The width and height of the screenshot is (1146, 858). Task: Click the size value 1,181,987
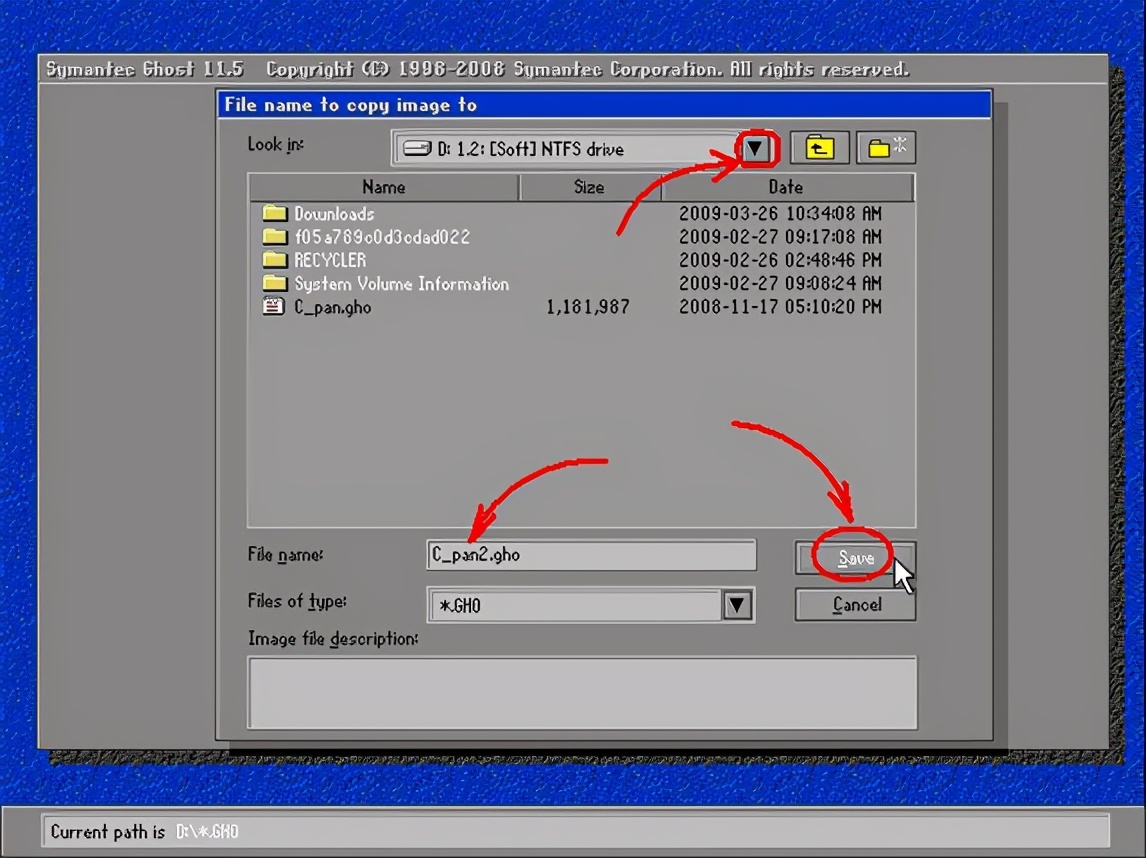pos(588,307)
